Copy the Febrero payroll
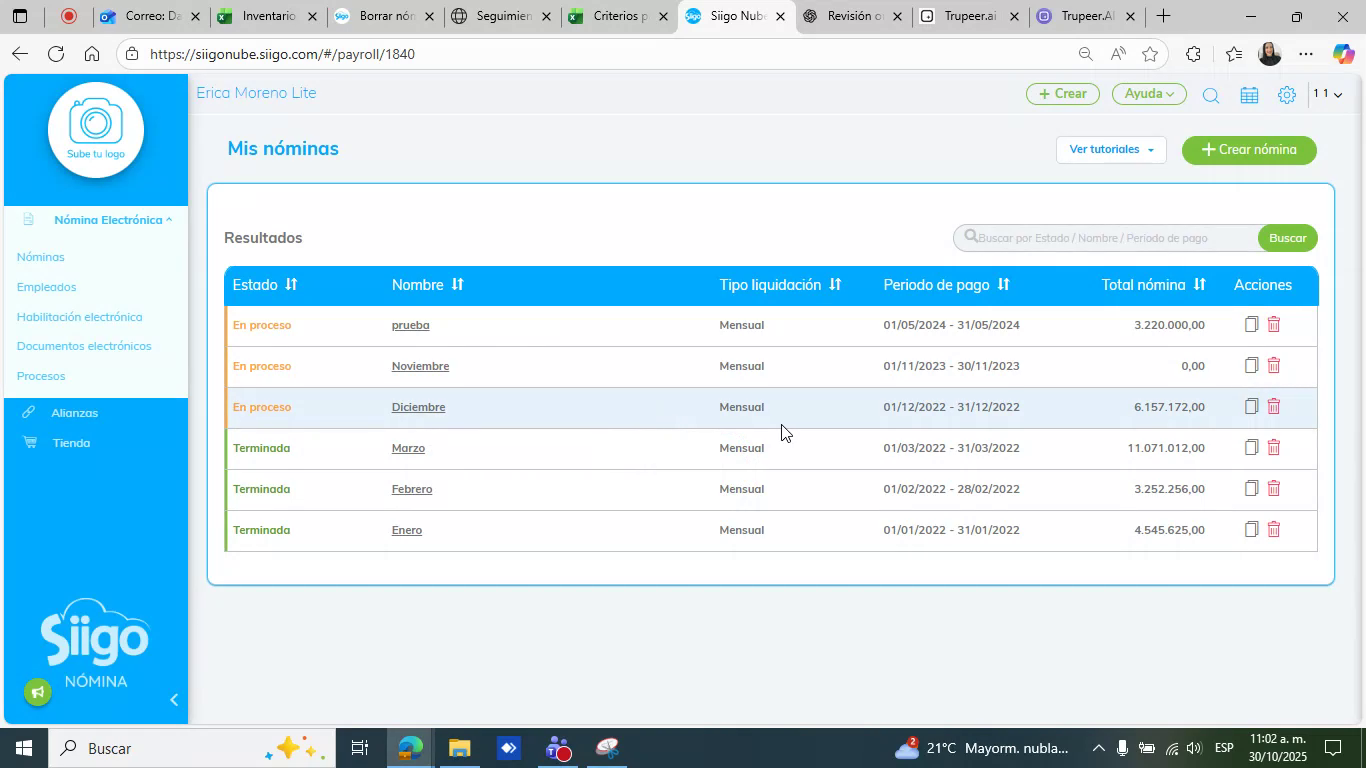 1251,488
